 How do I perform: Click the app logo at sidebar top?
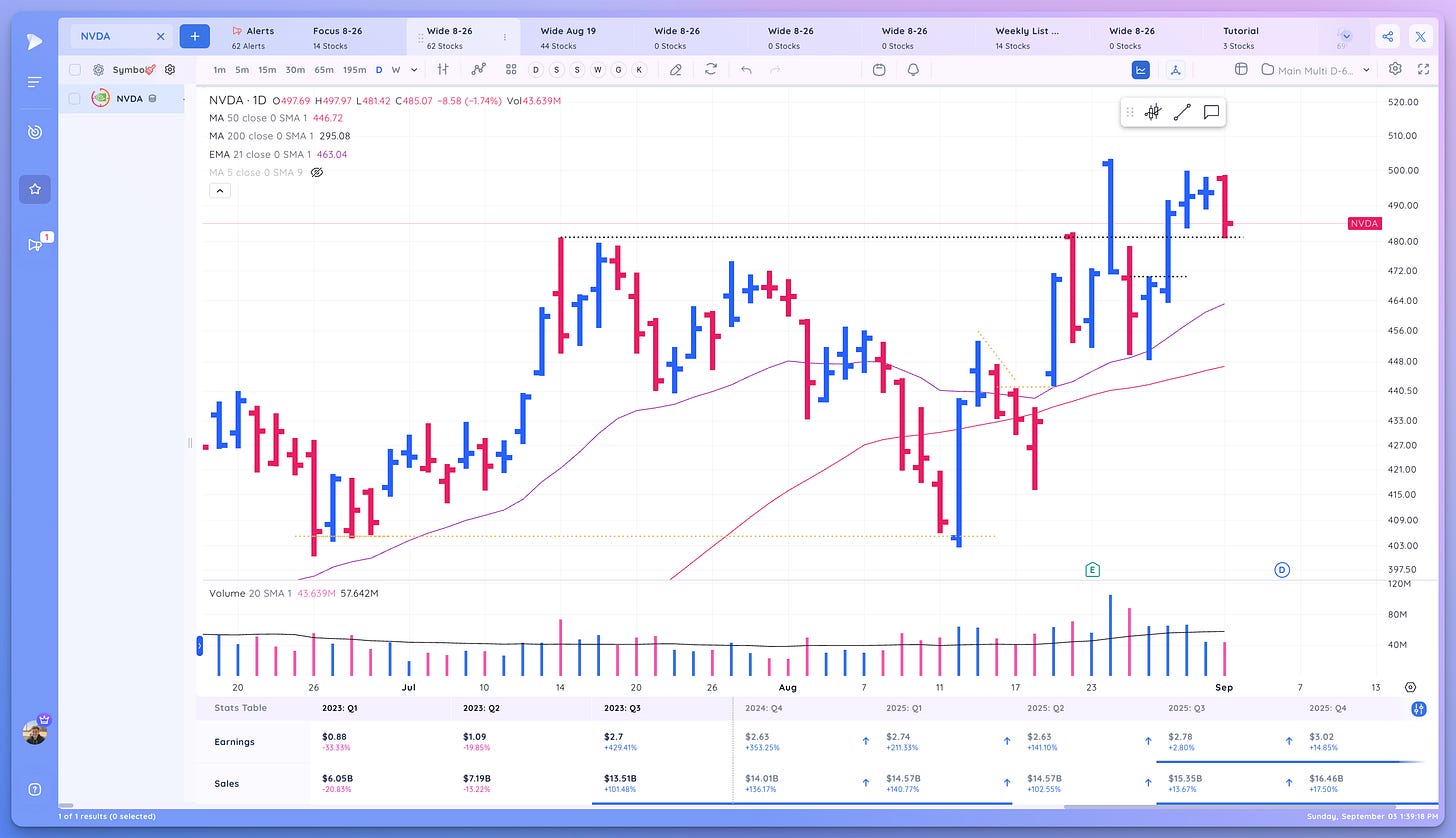35,41
